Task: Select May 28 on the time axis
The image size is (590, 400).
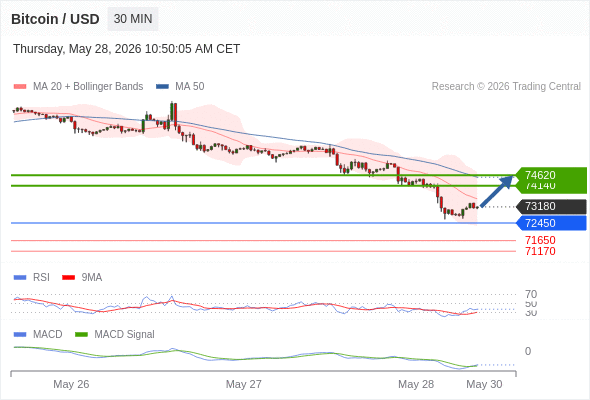Action: coord(416,384)
